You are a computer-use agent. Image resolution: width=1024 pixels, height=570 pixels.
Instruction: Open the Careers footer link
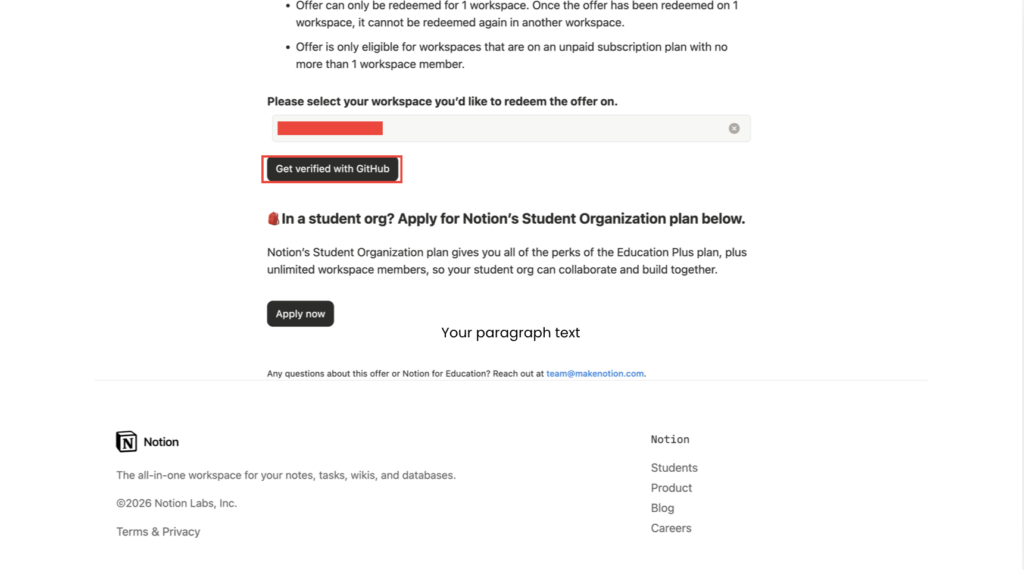[x=671, y=528]
